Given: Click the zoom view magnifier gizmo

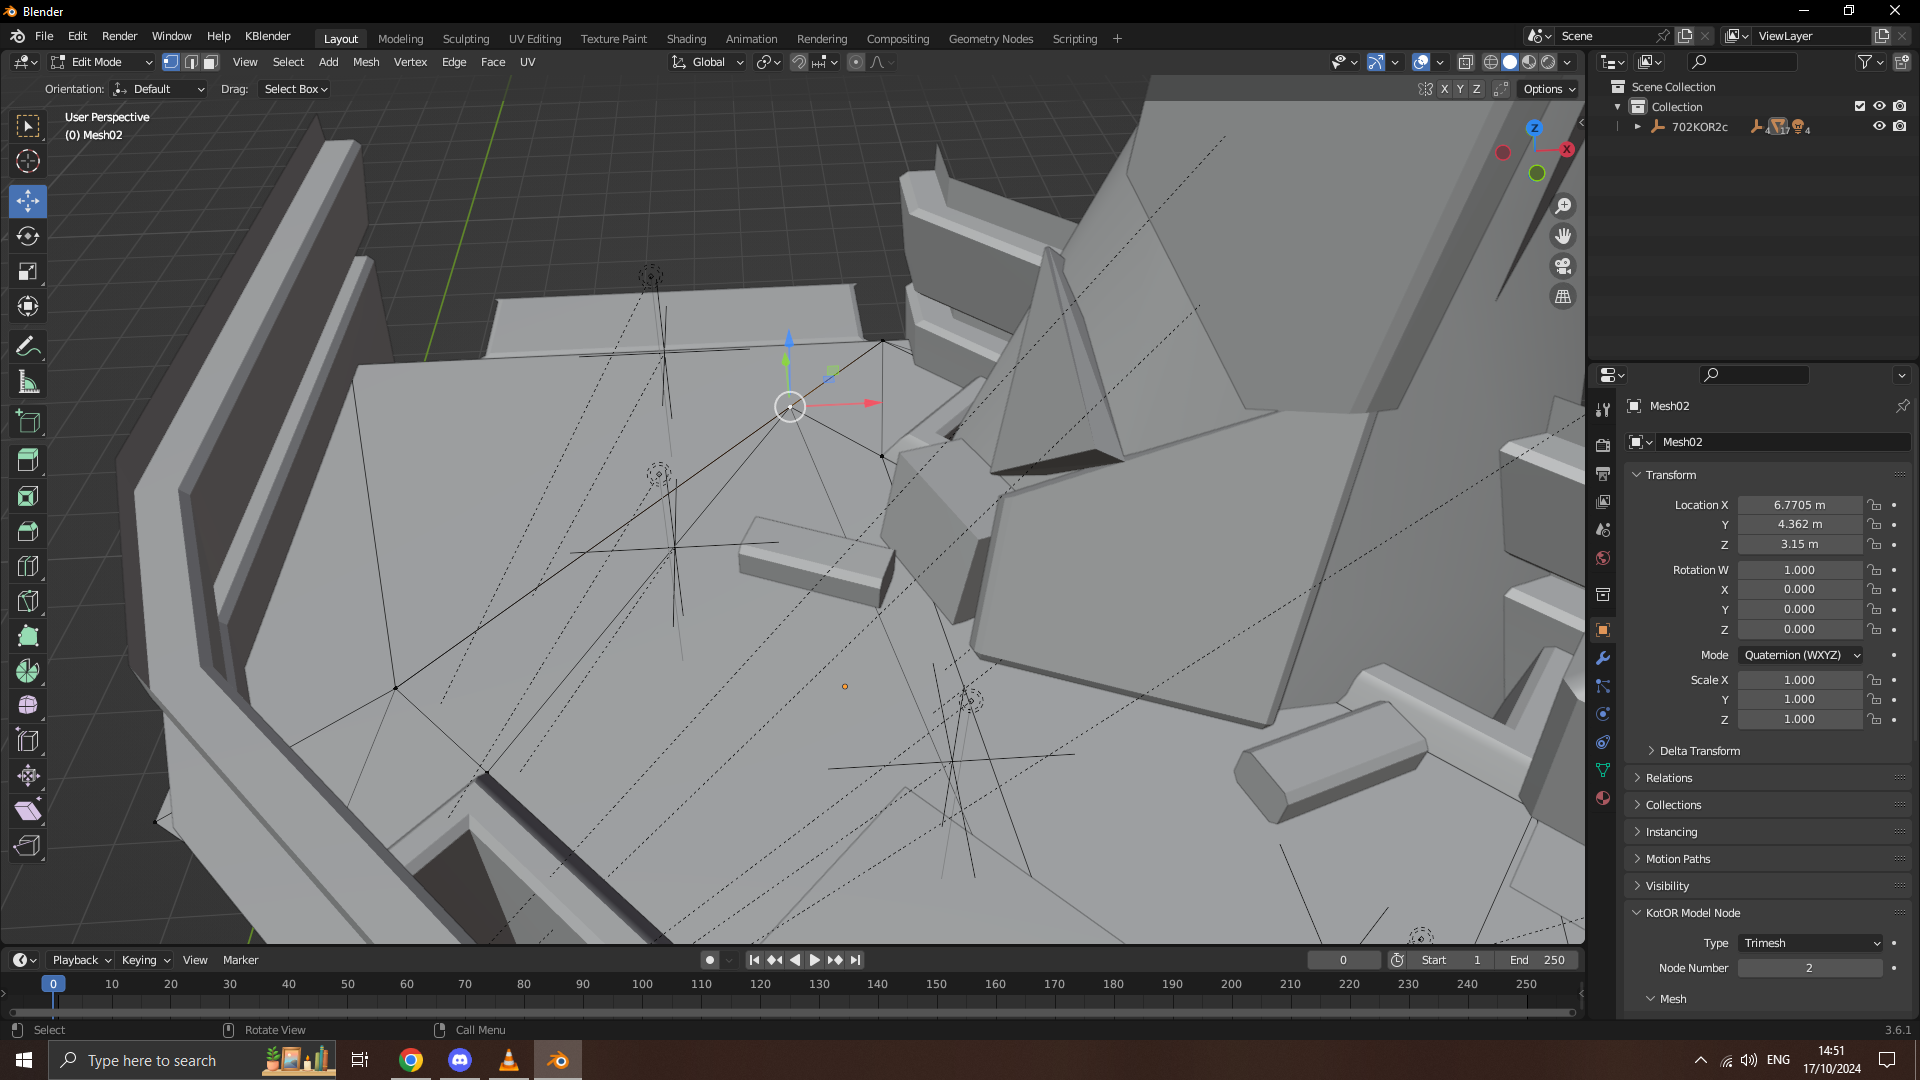Looking at the screenshot, I should pyautogui.click(x=1563, y=206).
